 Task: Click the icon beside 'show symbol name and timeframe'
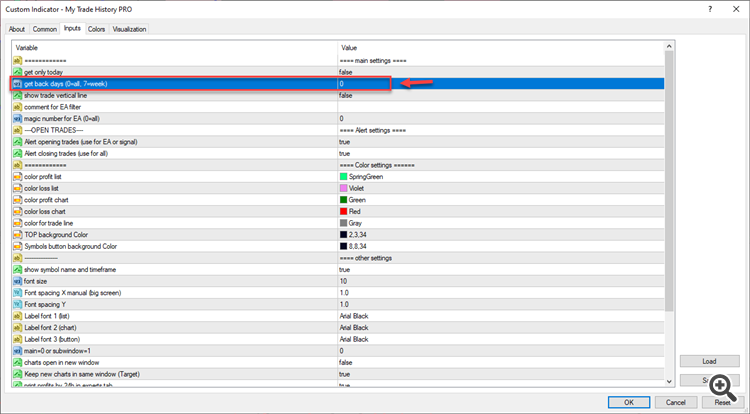point(18,270)
